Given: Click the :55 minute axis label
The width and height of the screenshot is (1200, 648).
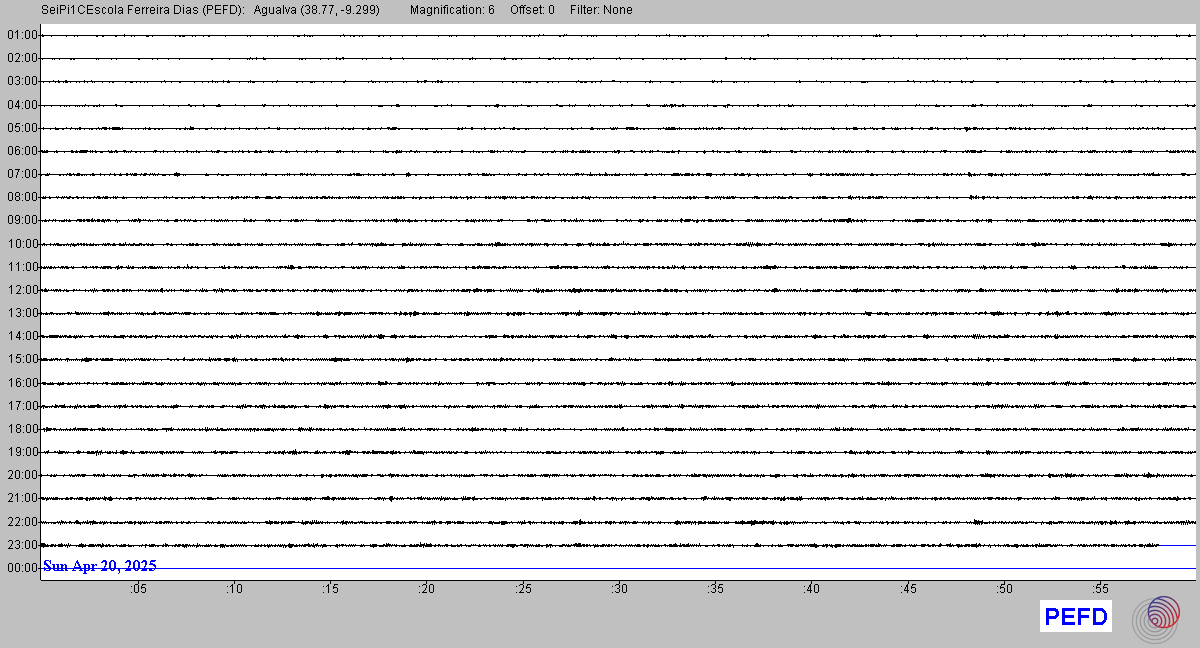Looking at the screenshot, I should click(x=1100, y=590).
